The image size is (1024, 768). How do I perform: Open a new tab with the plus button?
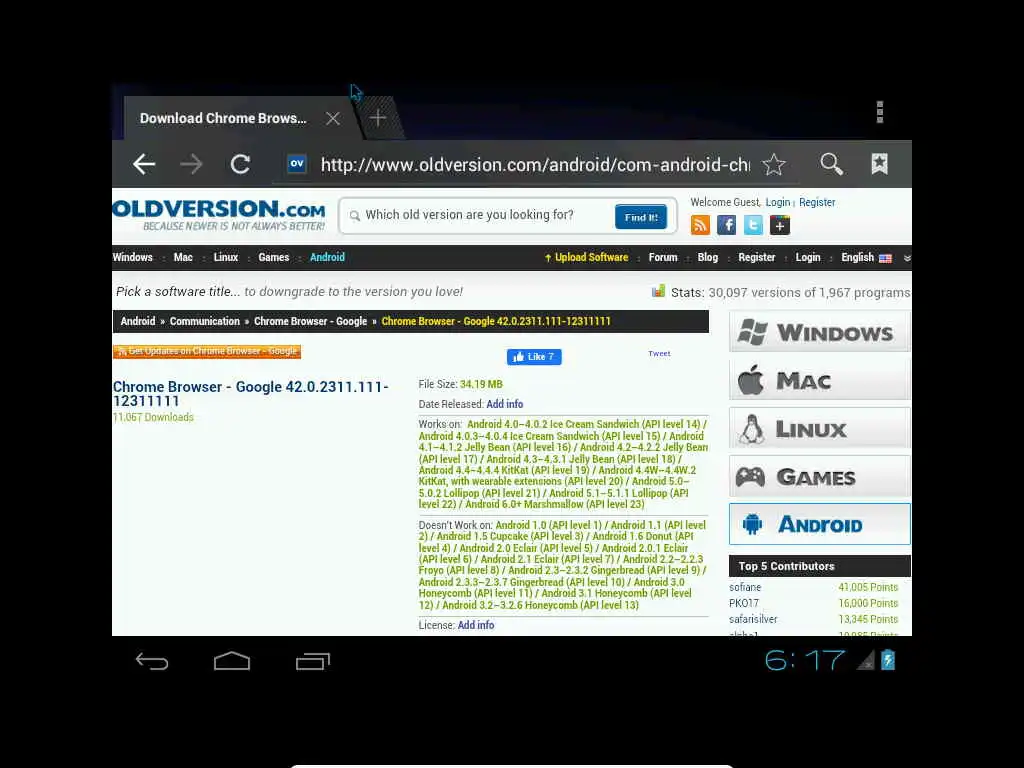point(377,118)
